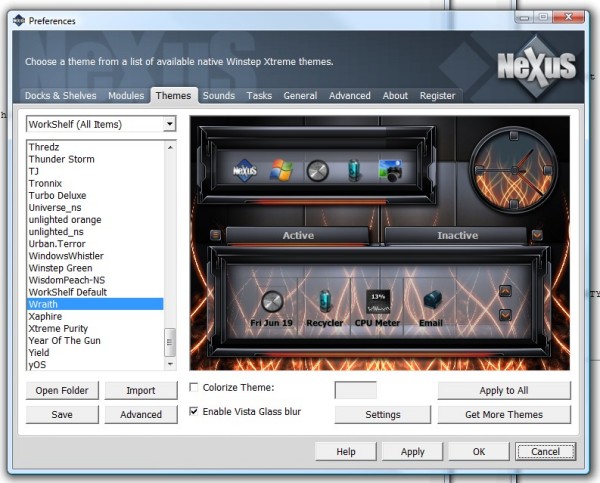The height and width of the screenshot is (483, 600).
Task: Click the Fri Jun 19 dial icon
Action: [272, 302]
